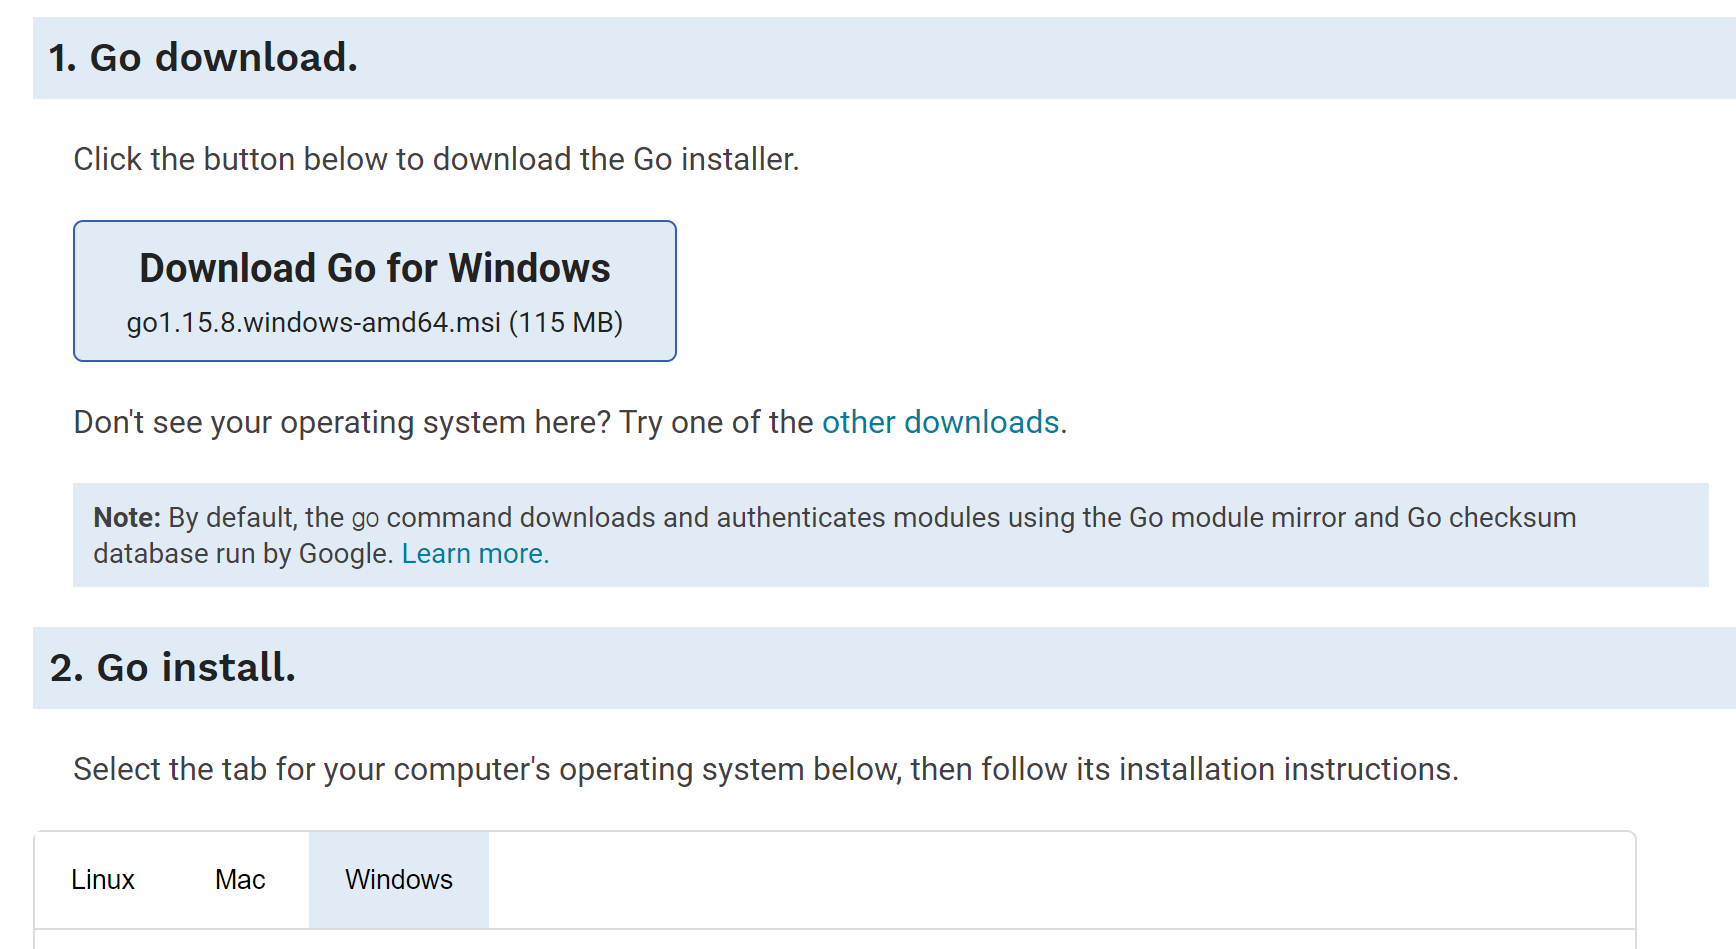Click the 'Select the tab for your computer's' sentence
1736x949 pixels.
(x=766, y=769)
